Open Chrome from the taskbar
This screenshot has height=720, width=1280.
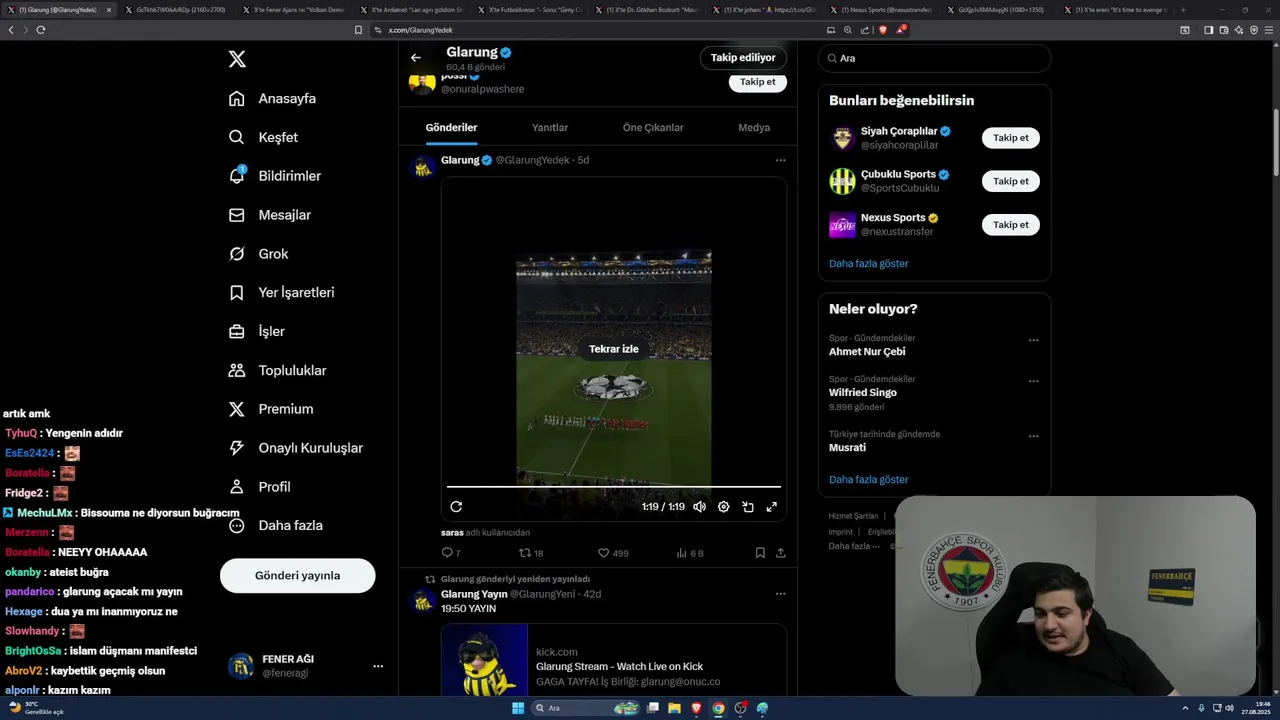tap(718, 708)
